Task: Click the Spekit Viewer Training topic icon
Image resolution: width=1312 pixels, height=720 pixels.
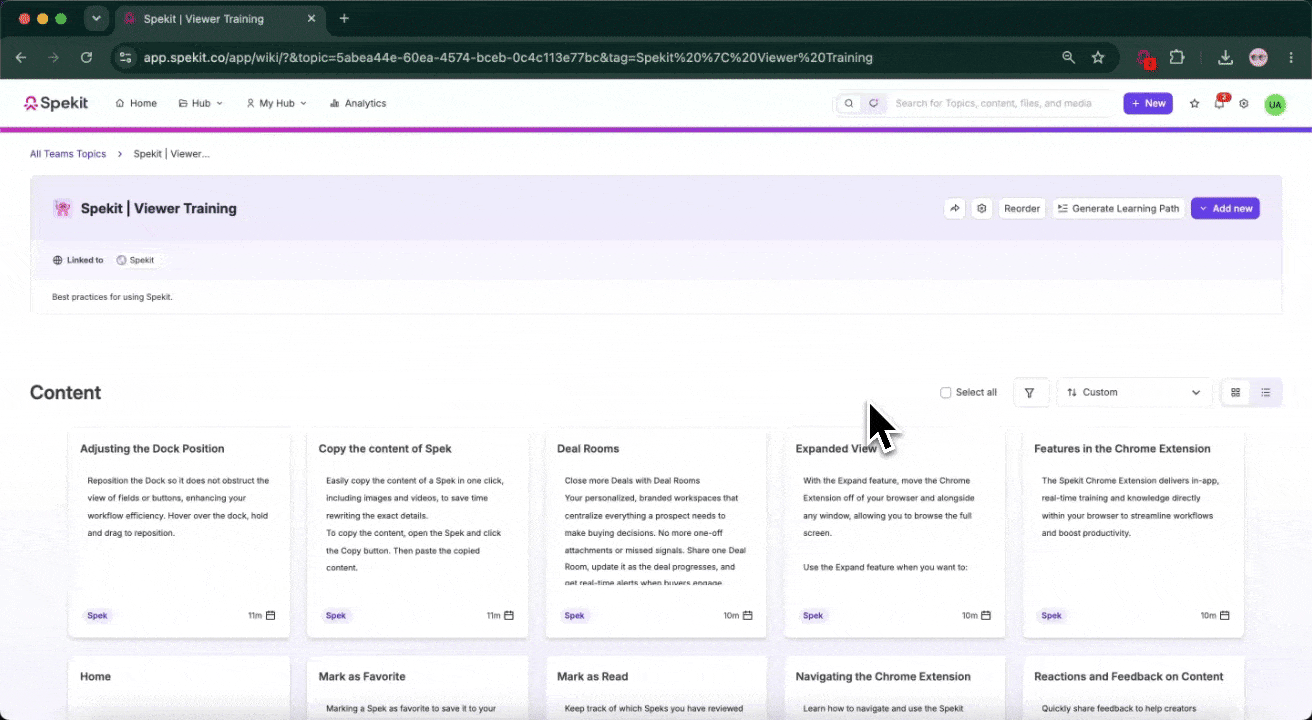Action: (63, 208)
